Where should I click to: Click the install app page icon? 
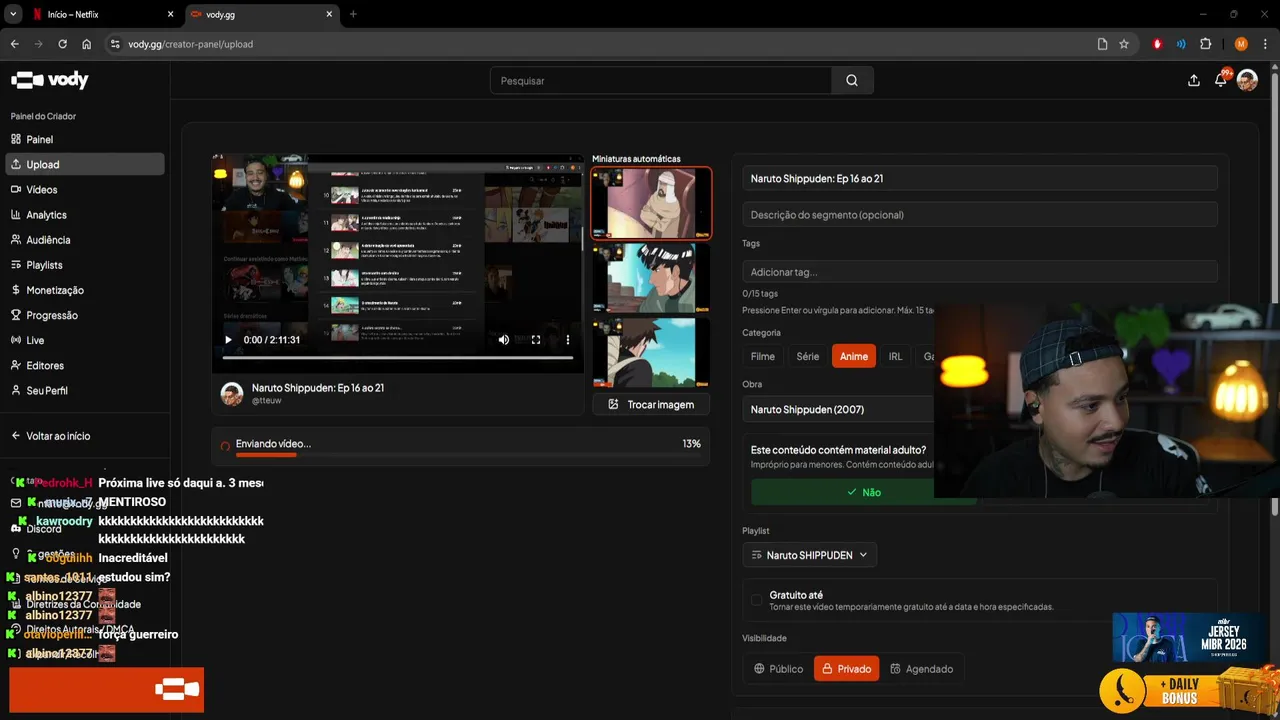tap(1102, 44)
